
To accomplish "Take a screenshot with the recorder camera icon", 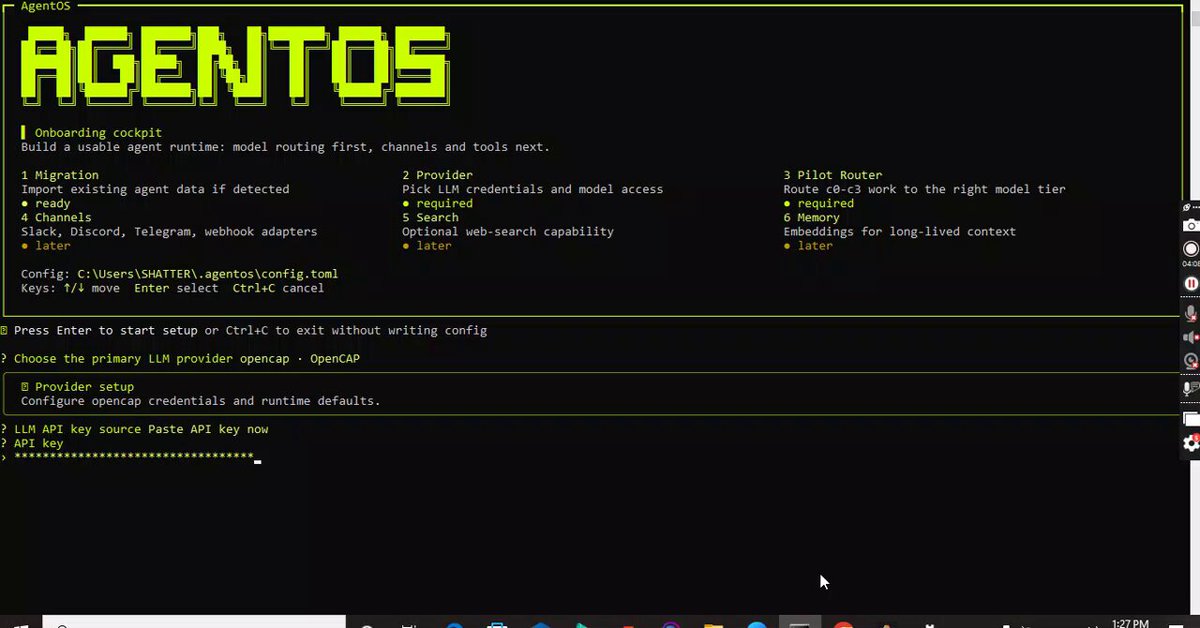I will pyautogui.click(x=1191, y=225).
